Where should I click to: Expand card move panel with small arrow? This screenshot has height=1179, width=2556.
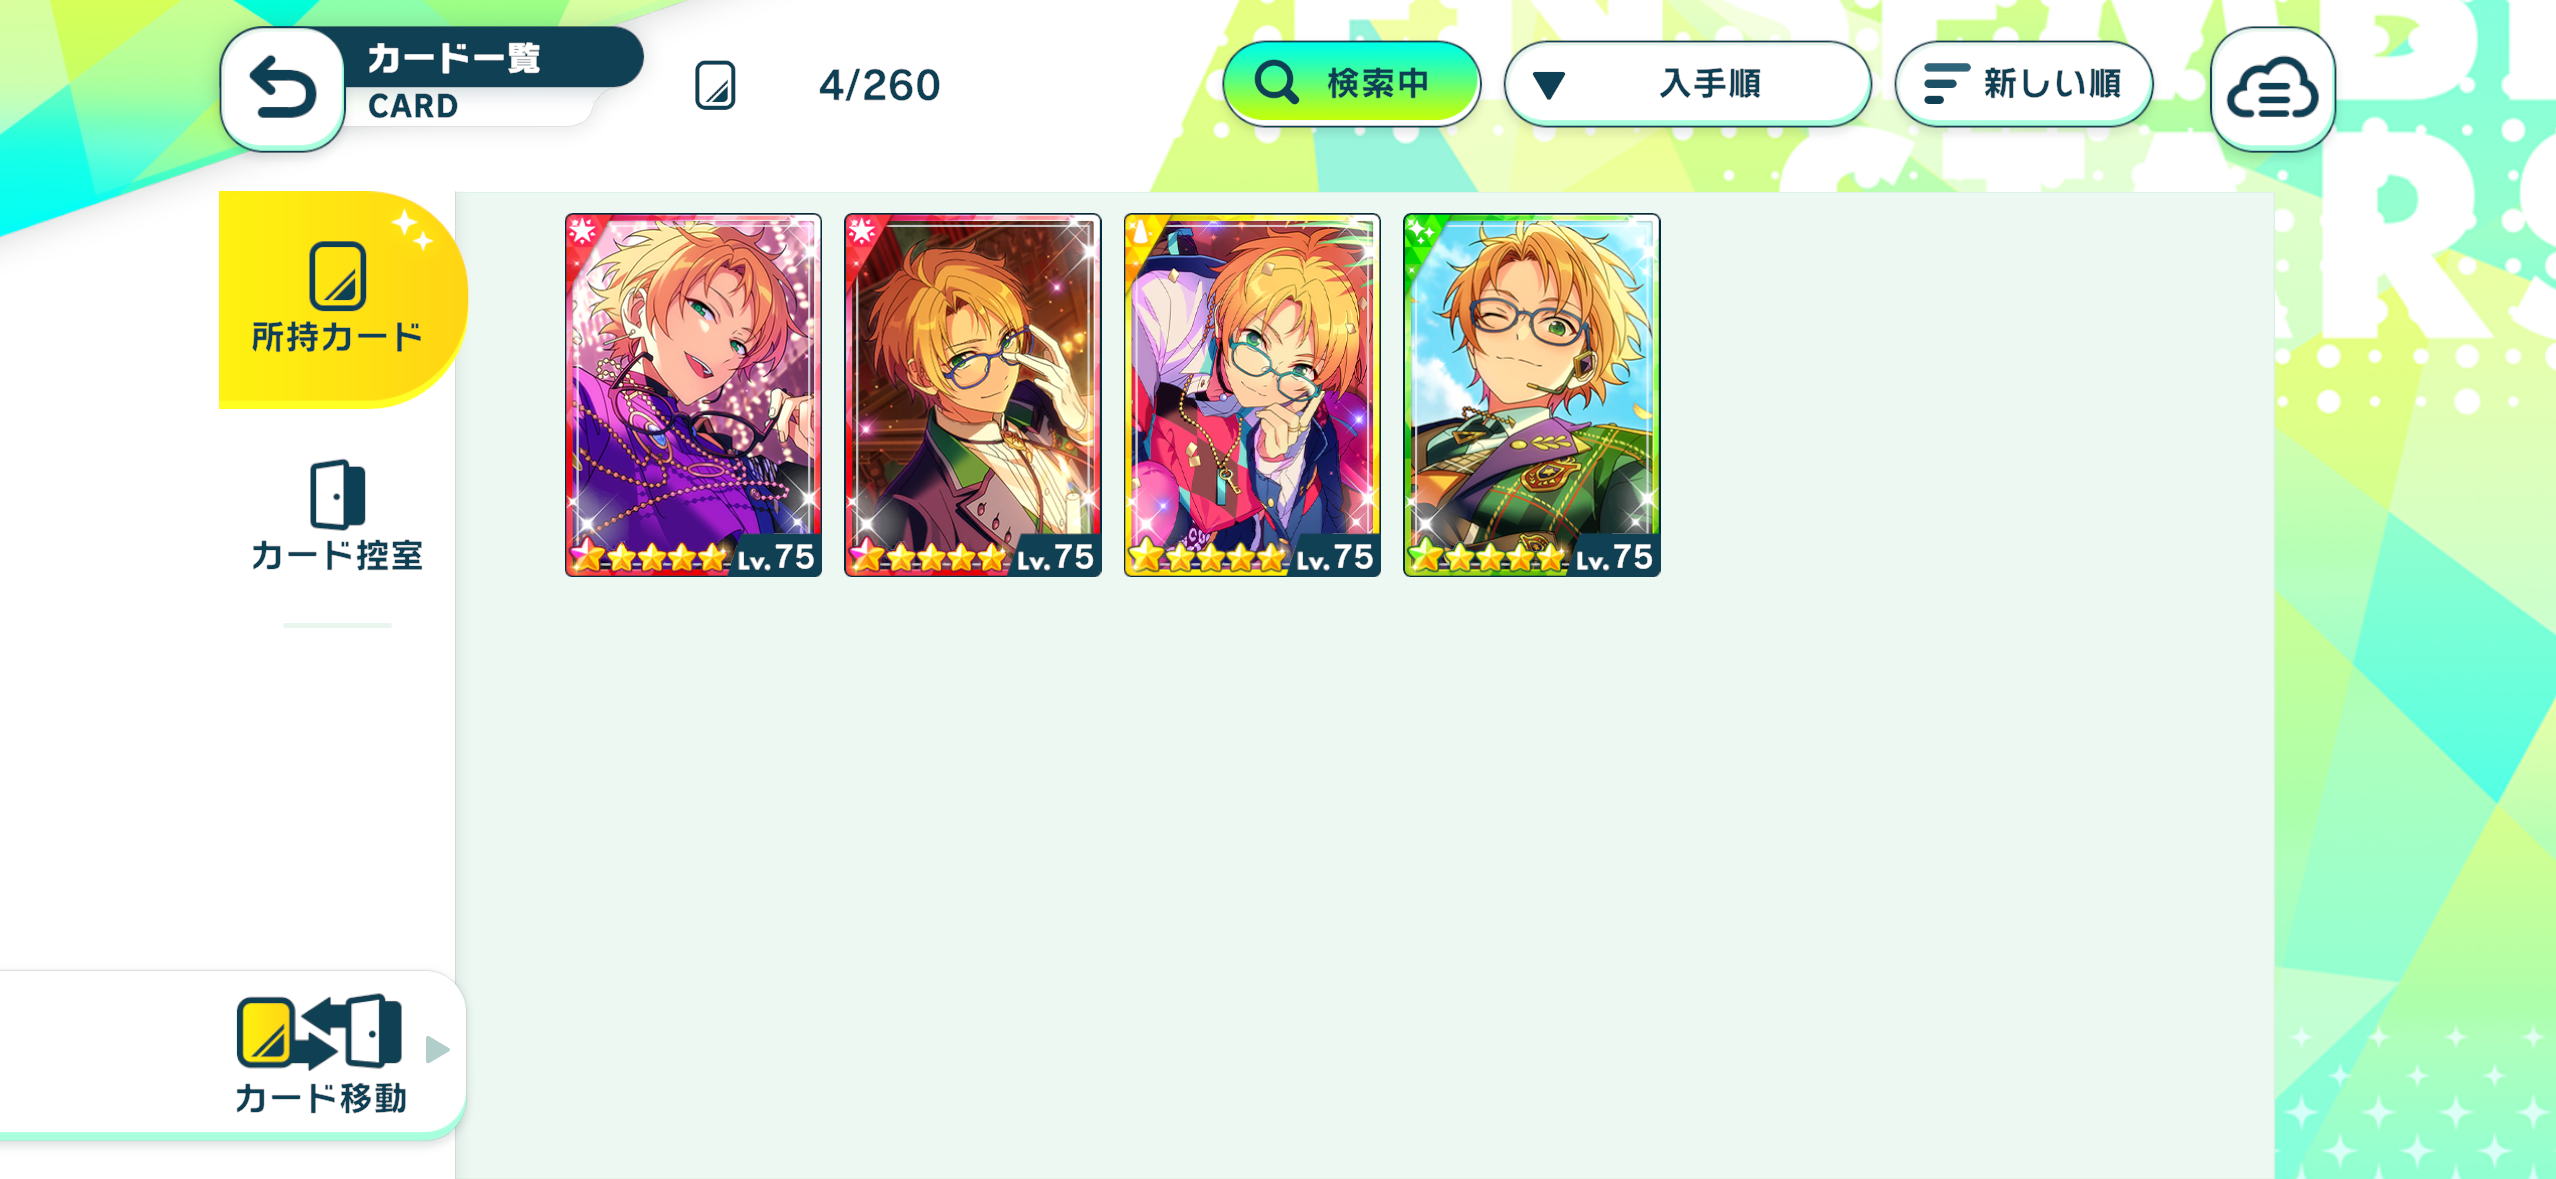(x=437, y=1049)
